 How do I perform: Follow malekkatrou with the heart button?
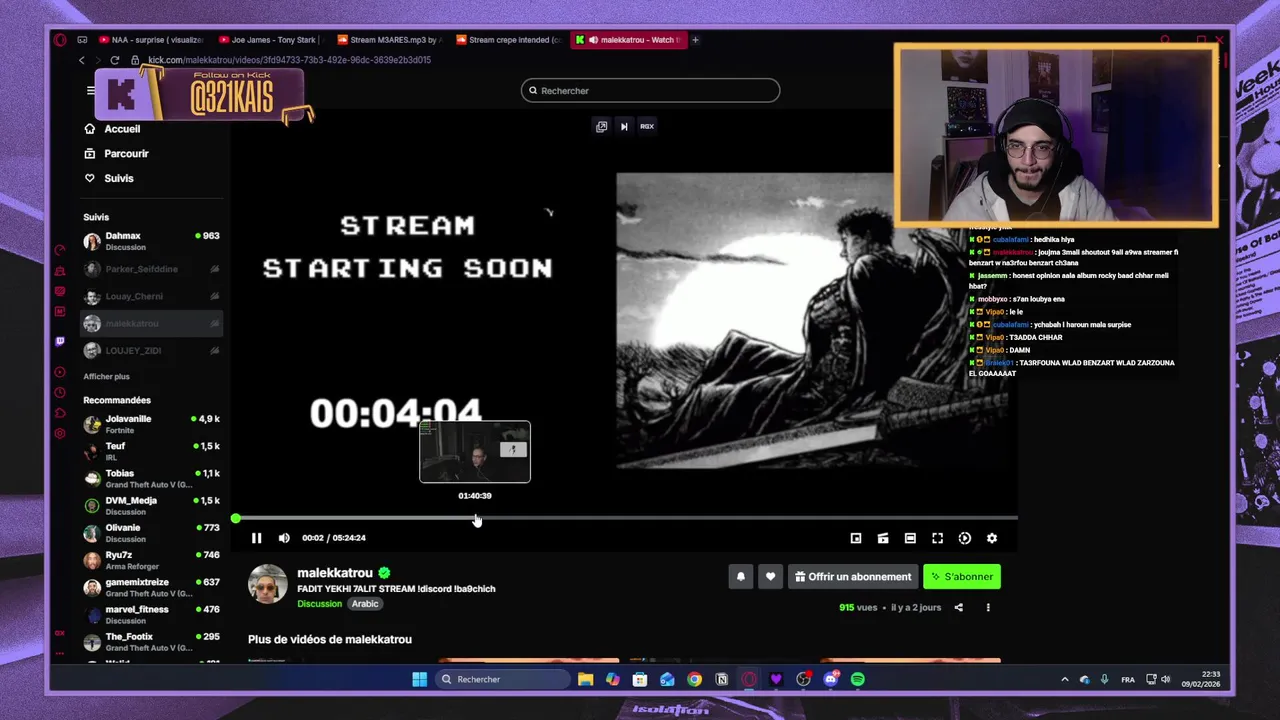770,576
